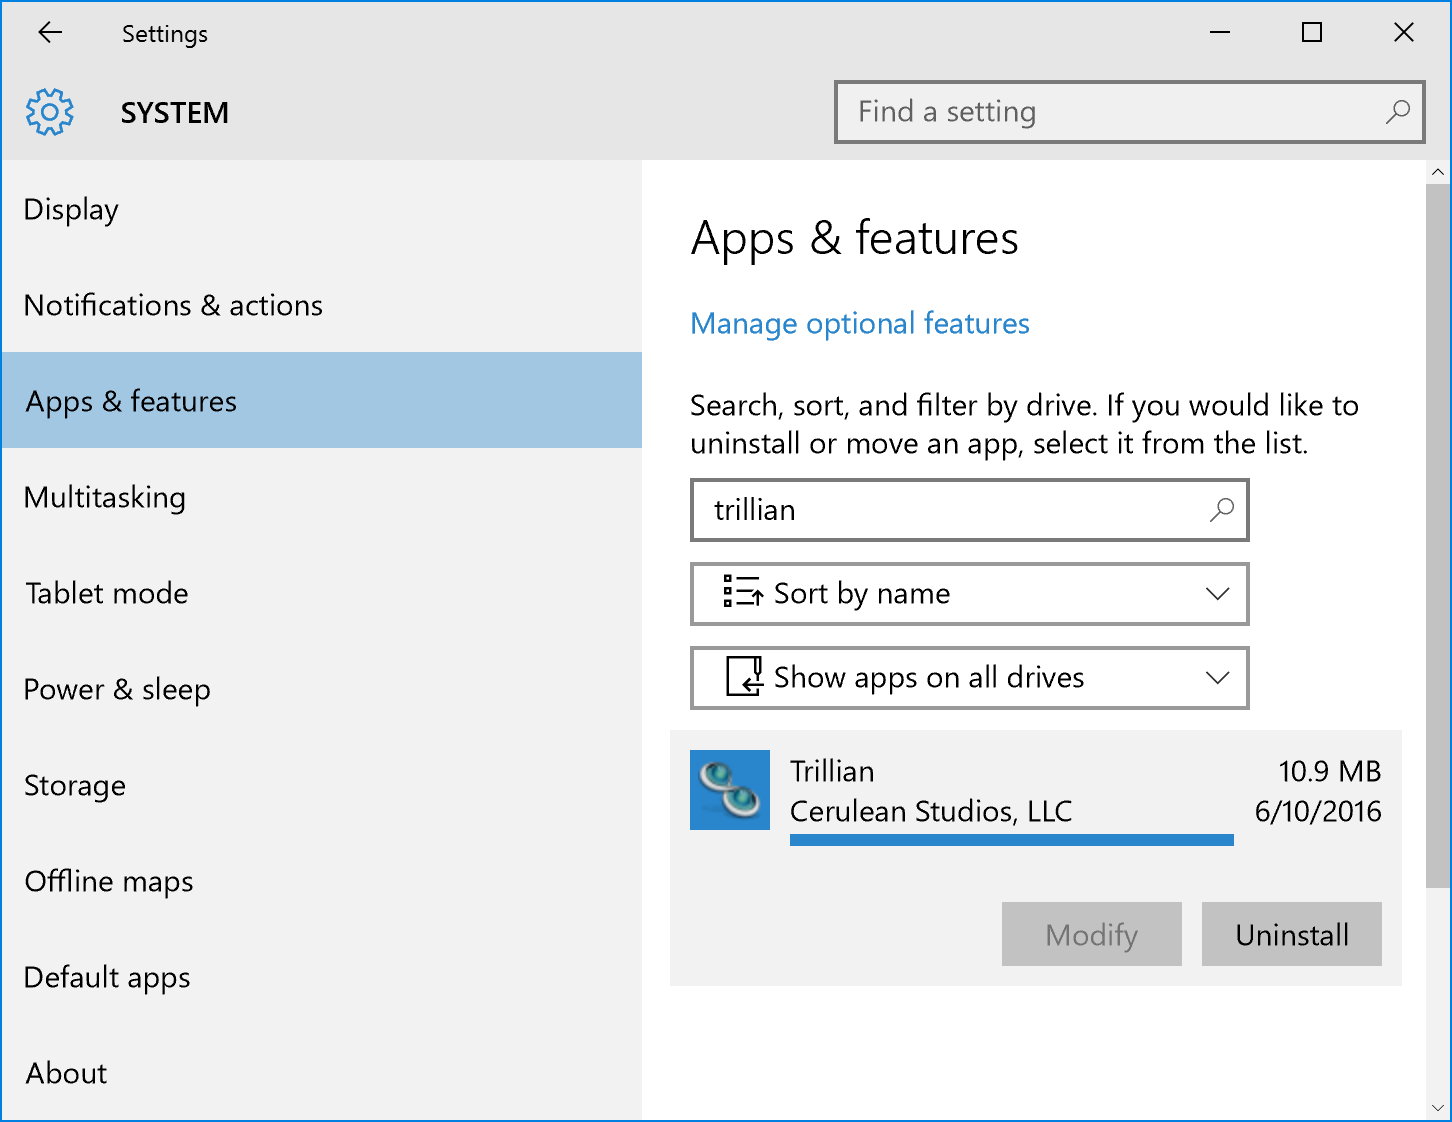
Task: Open the Display settings page
Action: click(321, 209)
